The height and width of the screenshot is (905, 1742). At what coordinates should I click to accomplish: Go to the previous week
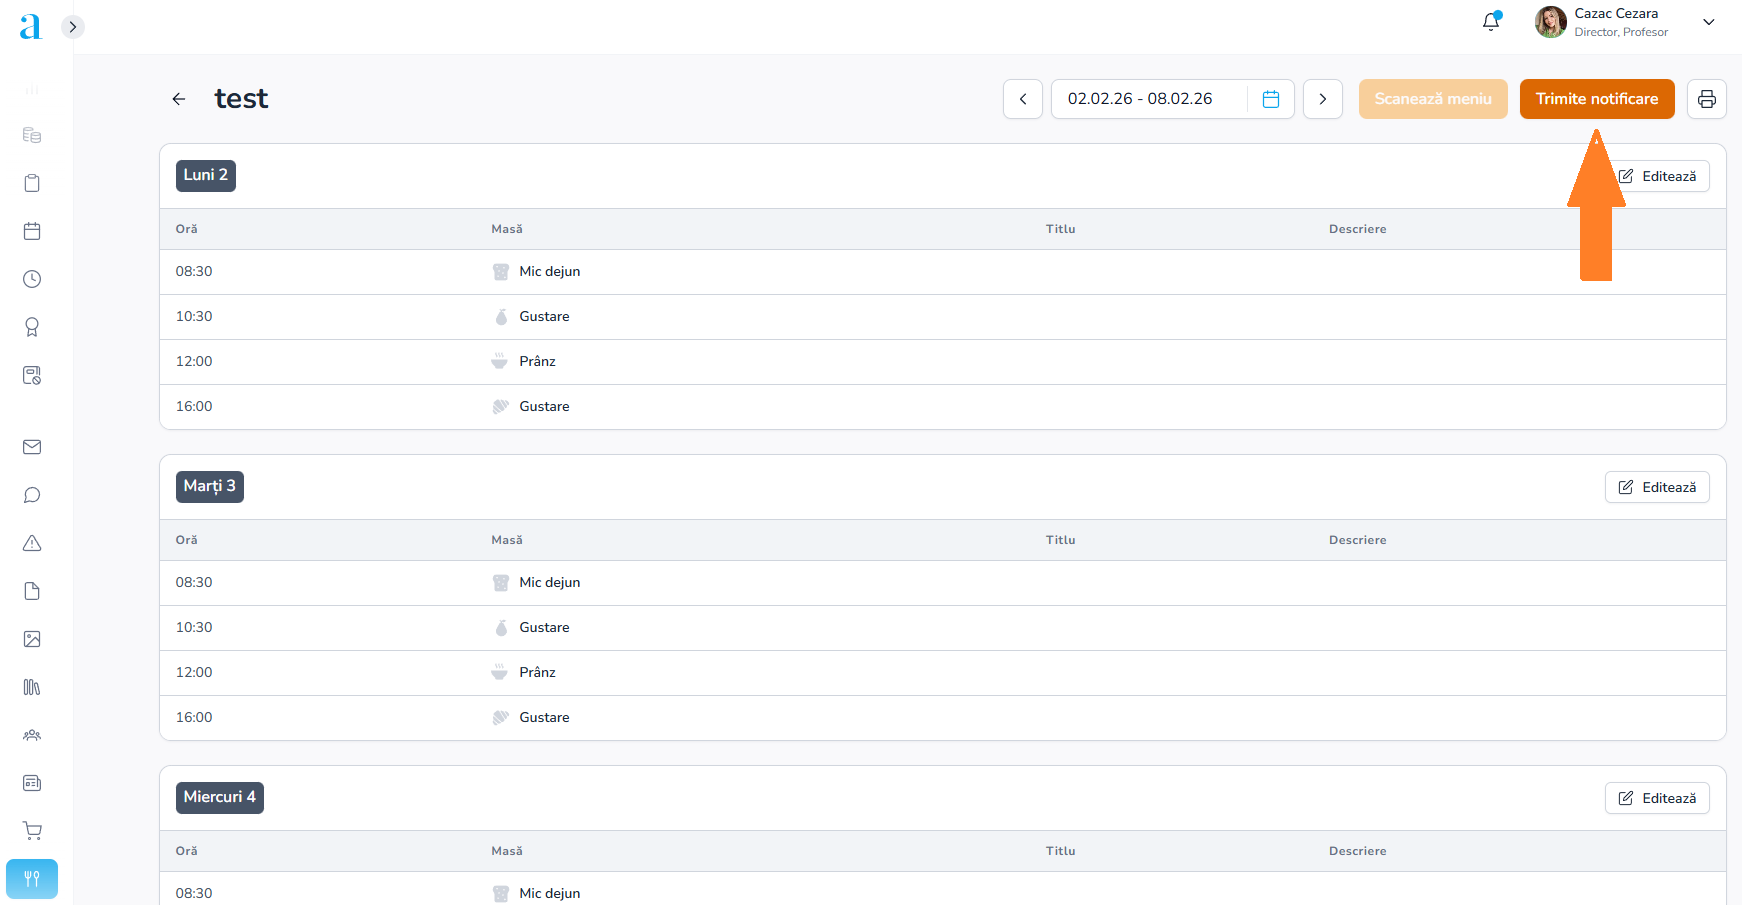(1022, 99)
